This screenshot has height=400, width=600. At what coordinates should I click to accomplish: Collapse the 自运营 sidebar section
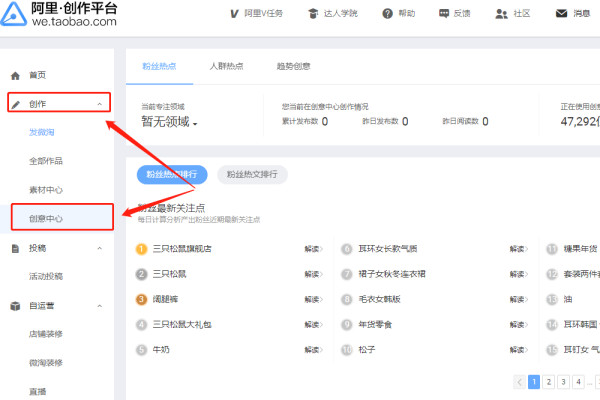coord(99,306)
